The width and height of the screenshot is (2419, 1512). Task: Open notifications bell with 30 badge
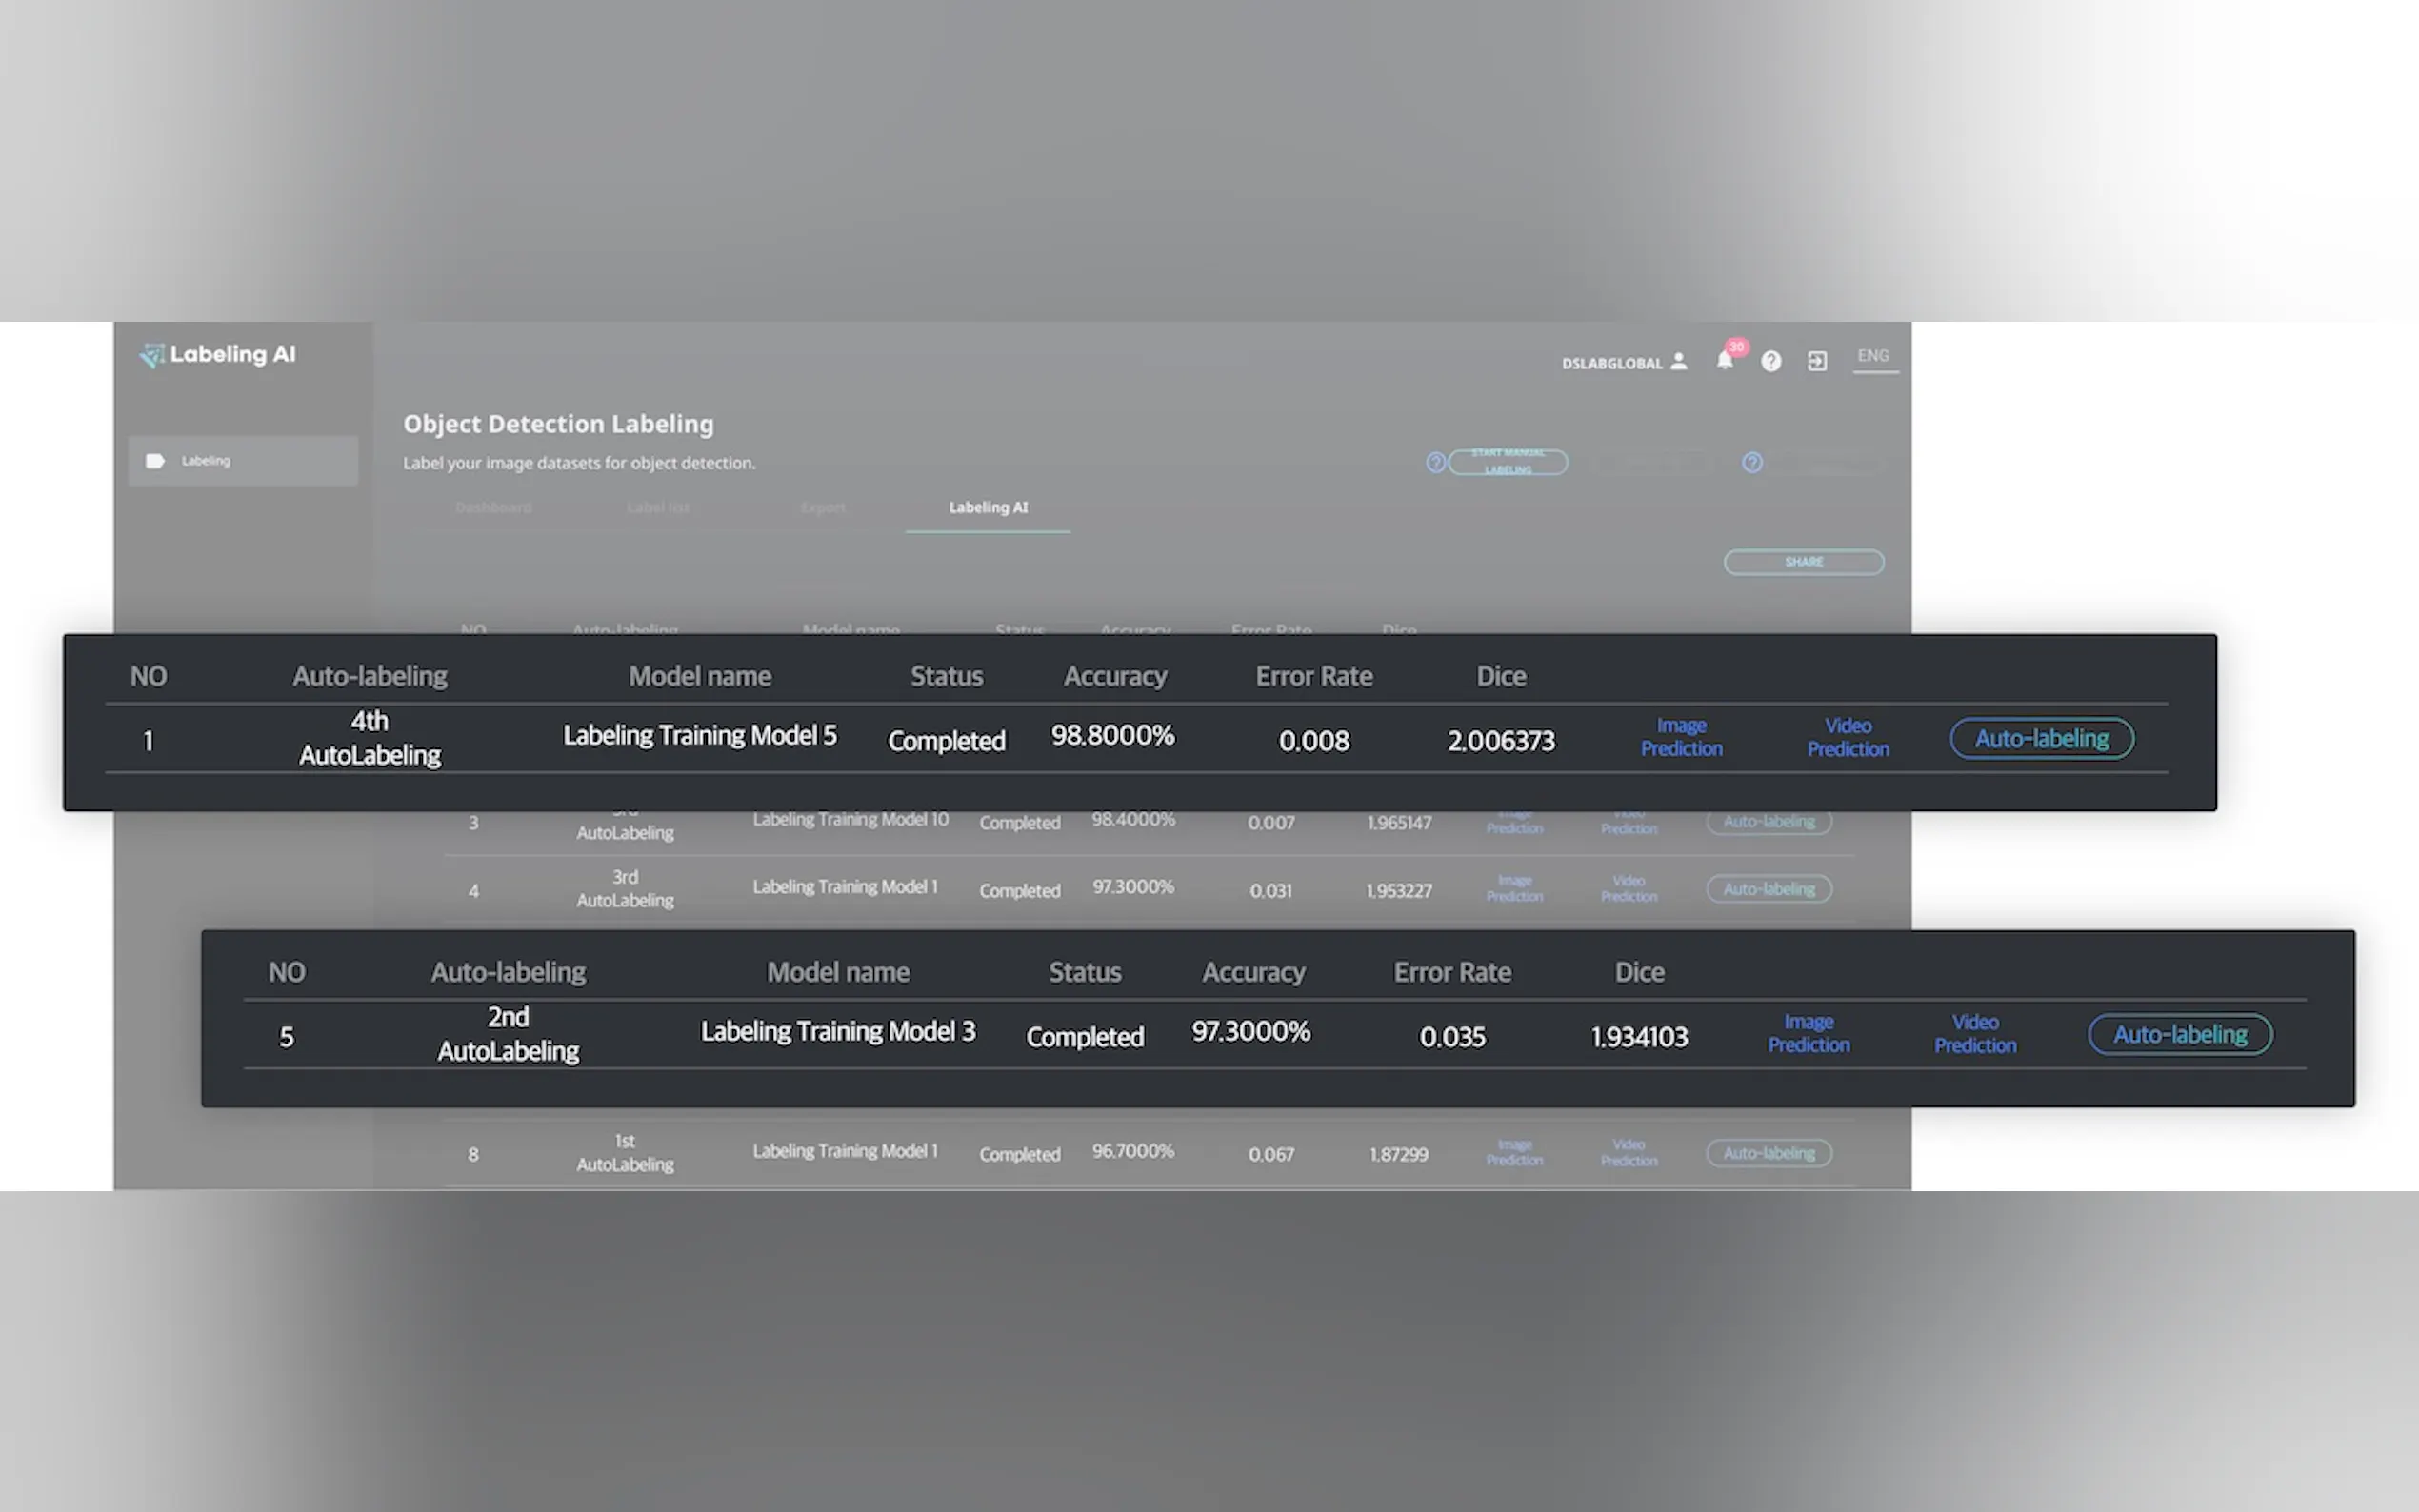coord(1725,360)
